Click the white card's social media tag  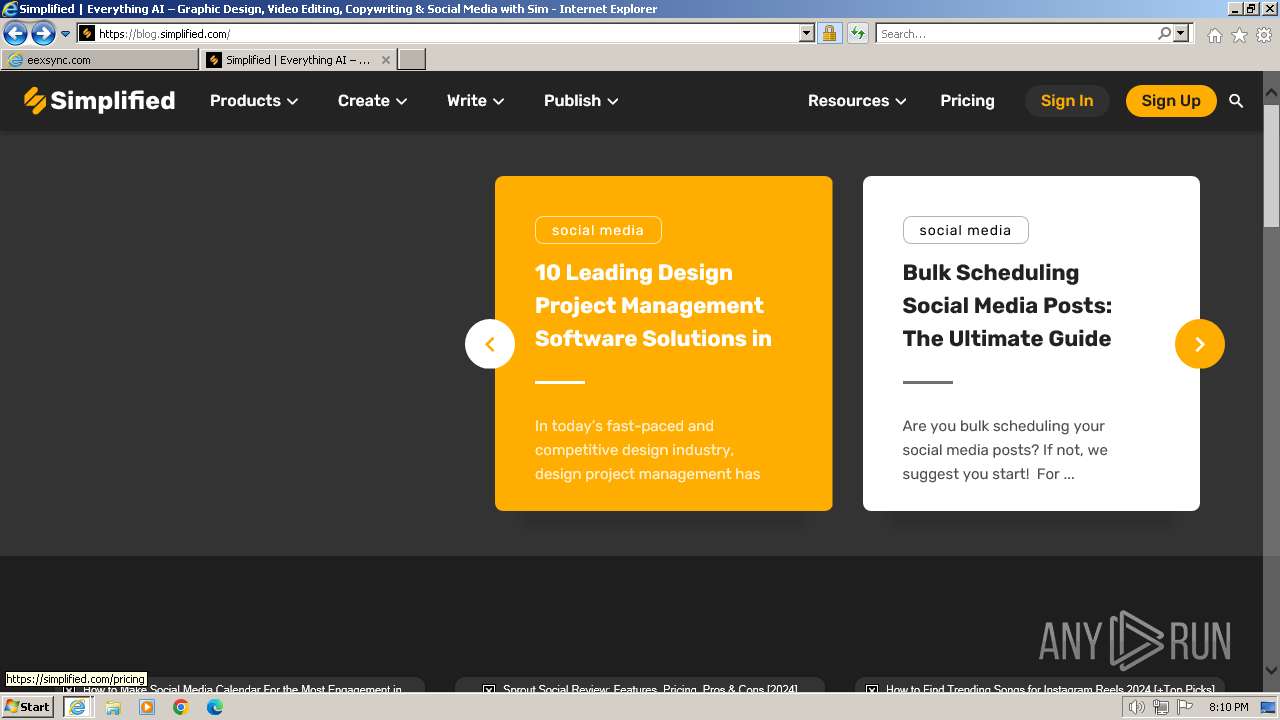(965, 230)
